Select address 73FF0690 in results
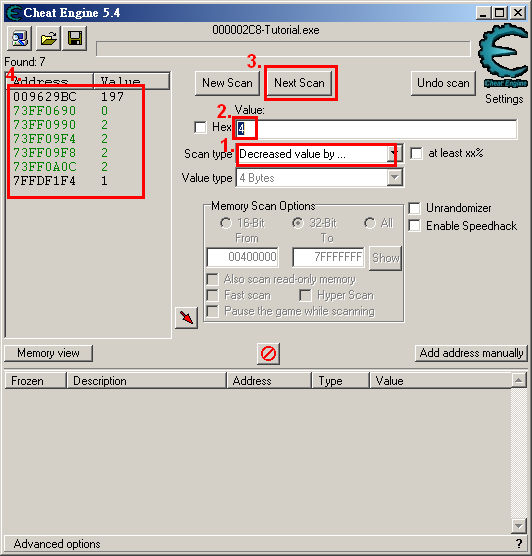 (45, 111)
